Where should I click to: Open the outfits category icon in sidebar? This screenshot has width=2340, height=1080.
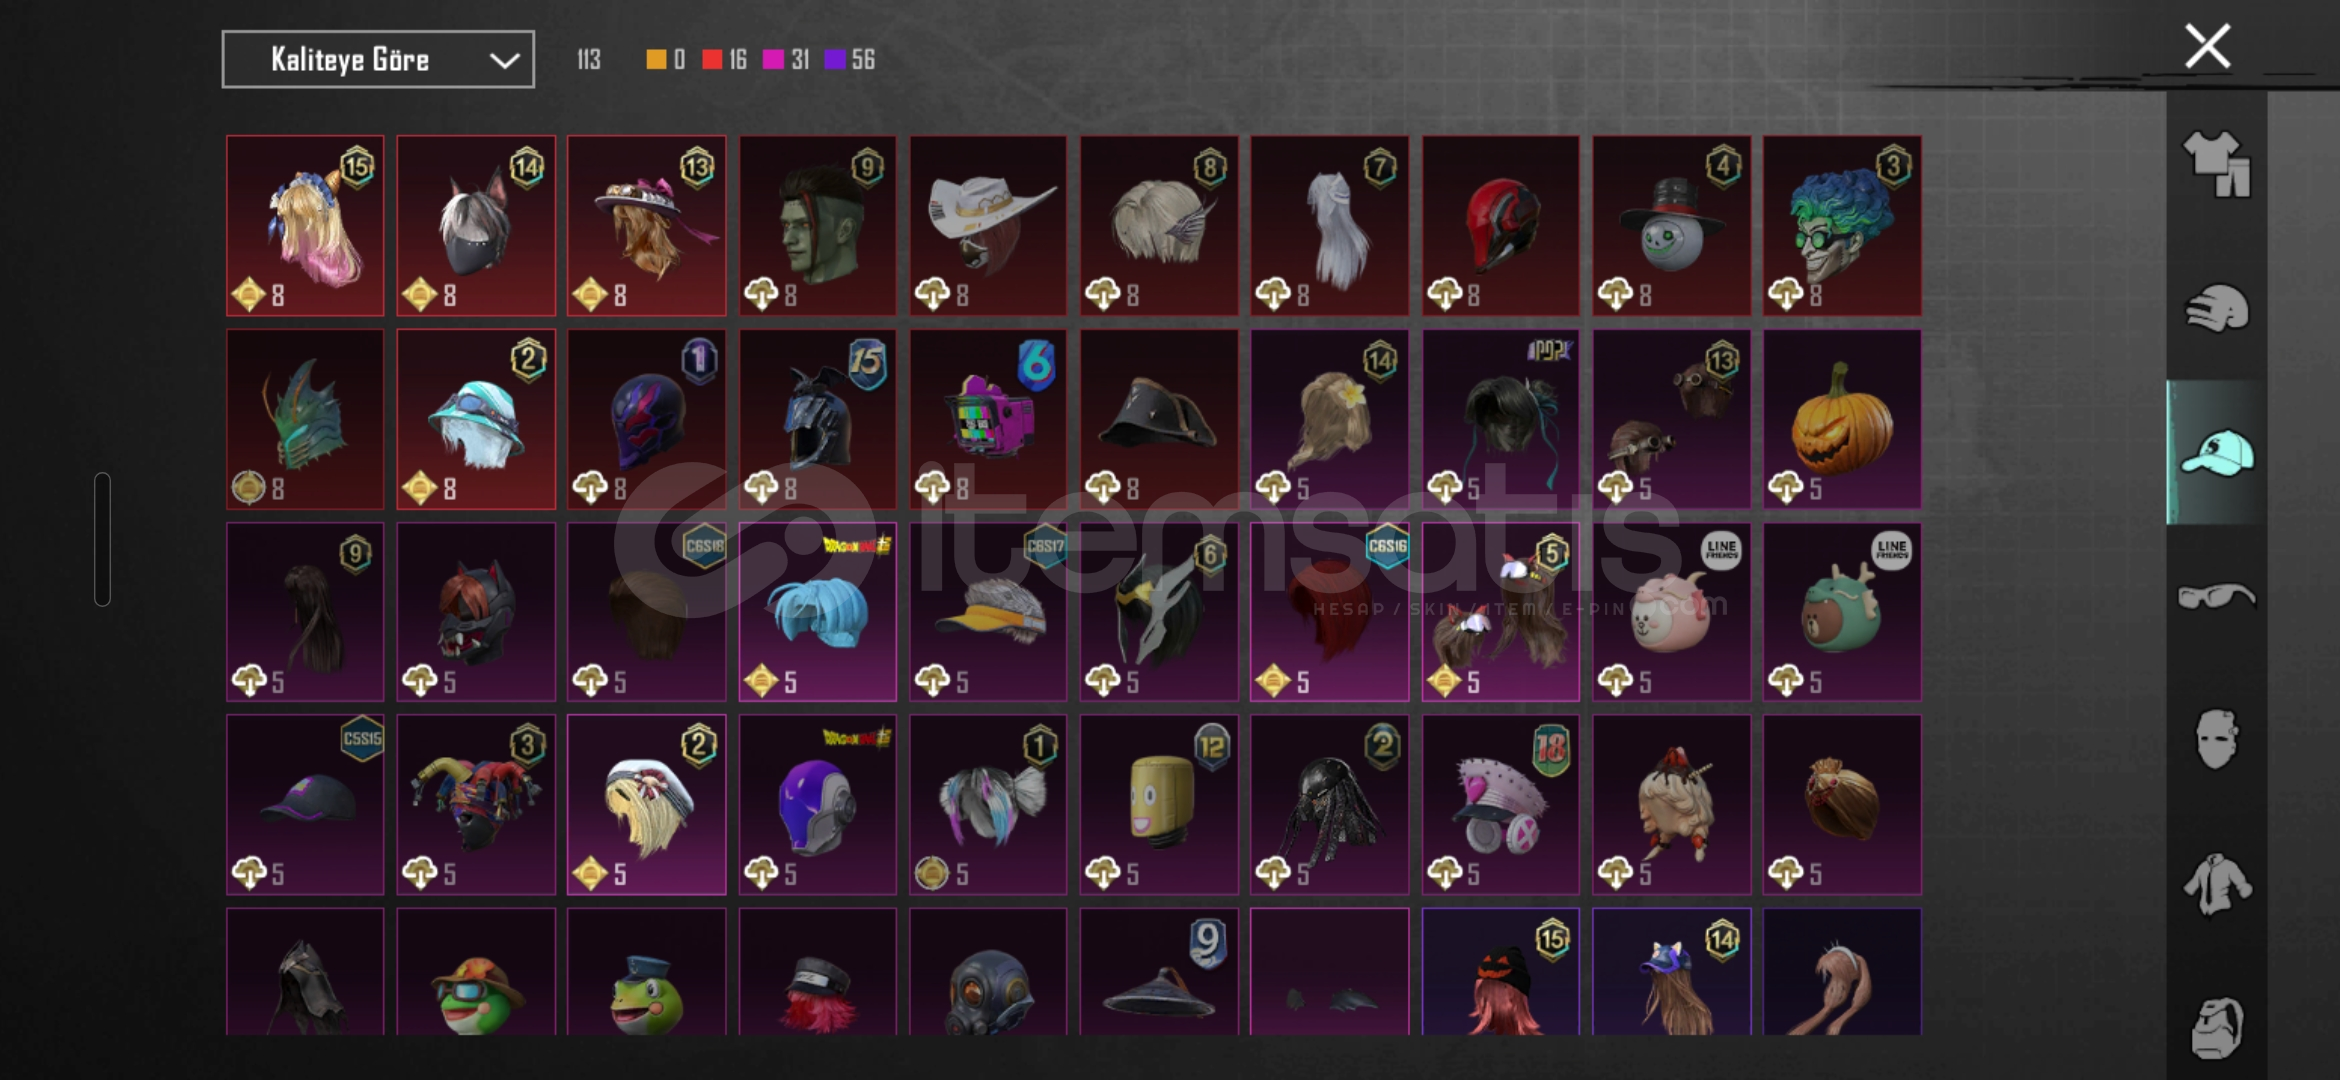(x=2216, y=164)
